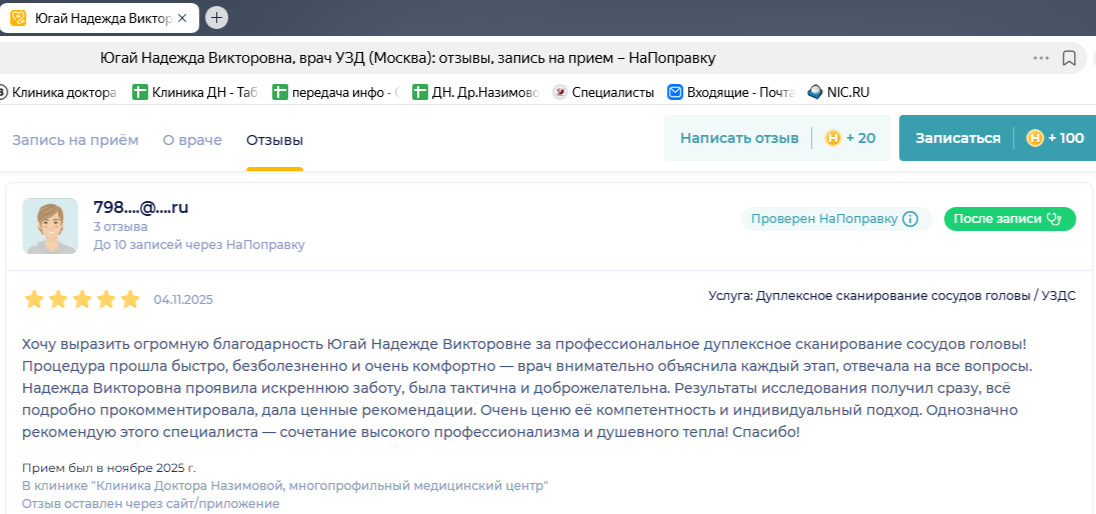The image size is (1096, 514).
Task: Open the Входящие - Почта mail bookmark
Action: coord(730,92)
